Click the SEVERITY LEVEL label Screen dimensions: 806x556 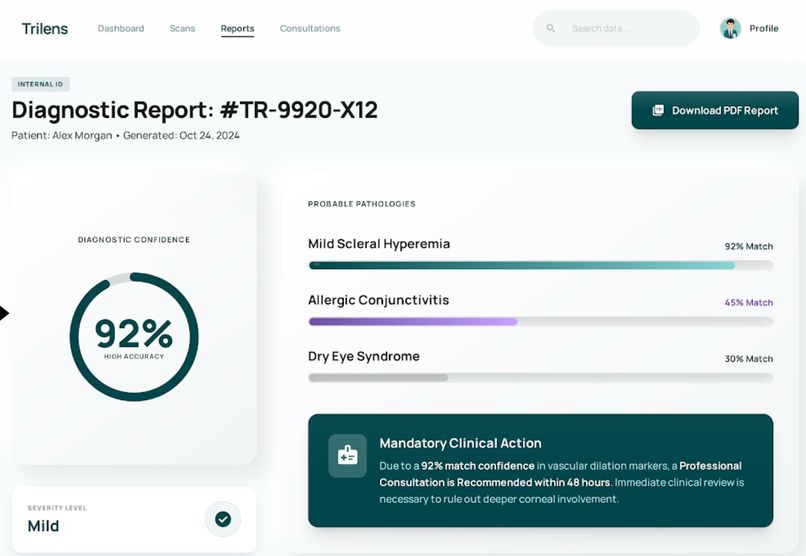tap(57, 508)
